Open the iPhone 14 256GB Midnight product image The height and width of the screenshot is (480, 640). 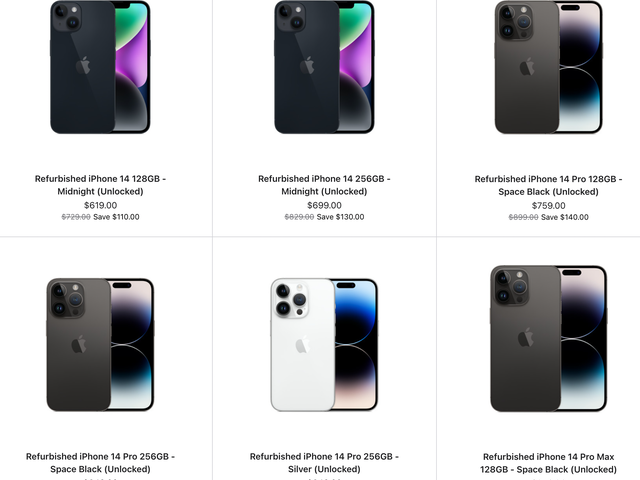click(324, 67)
